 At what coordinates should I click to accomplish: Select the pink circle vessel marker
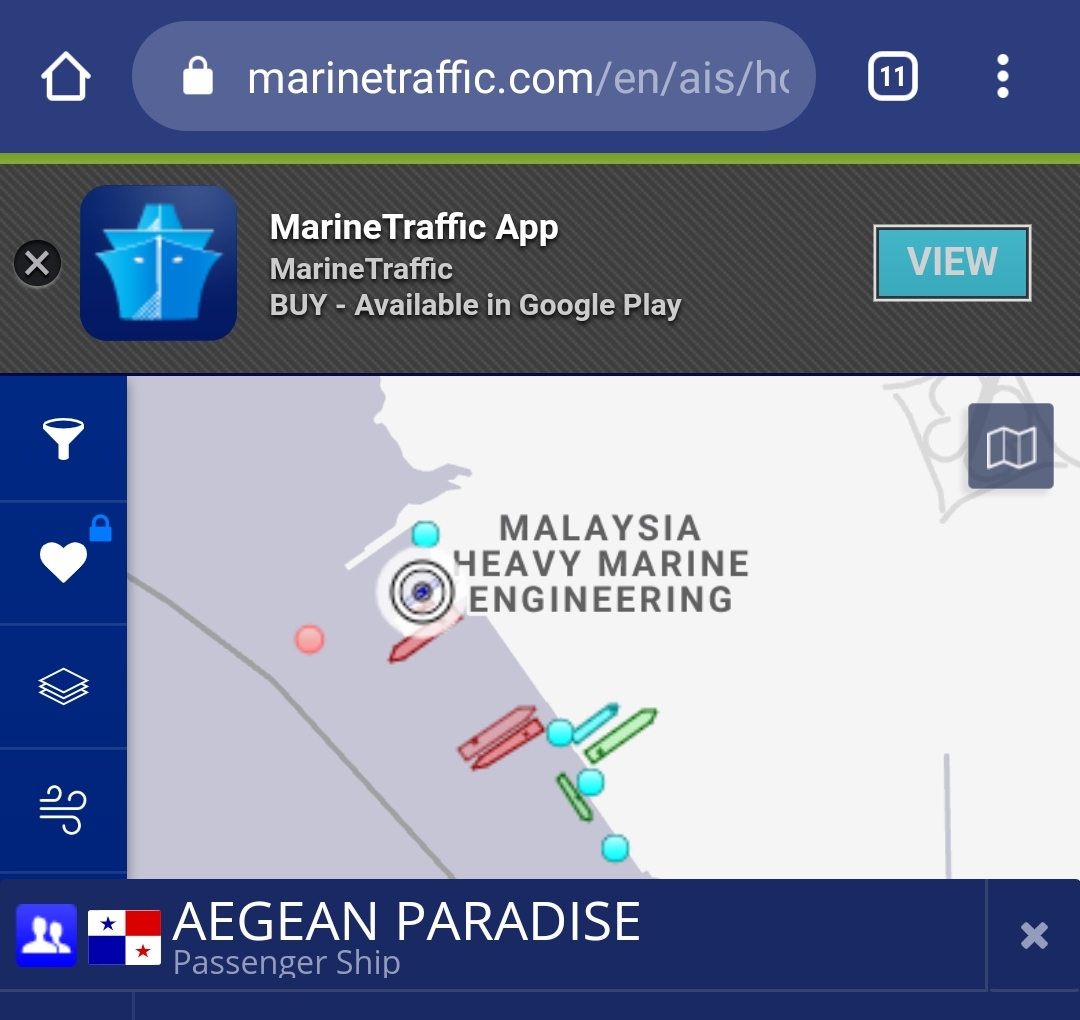[309, 639]
